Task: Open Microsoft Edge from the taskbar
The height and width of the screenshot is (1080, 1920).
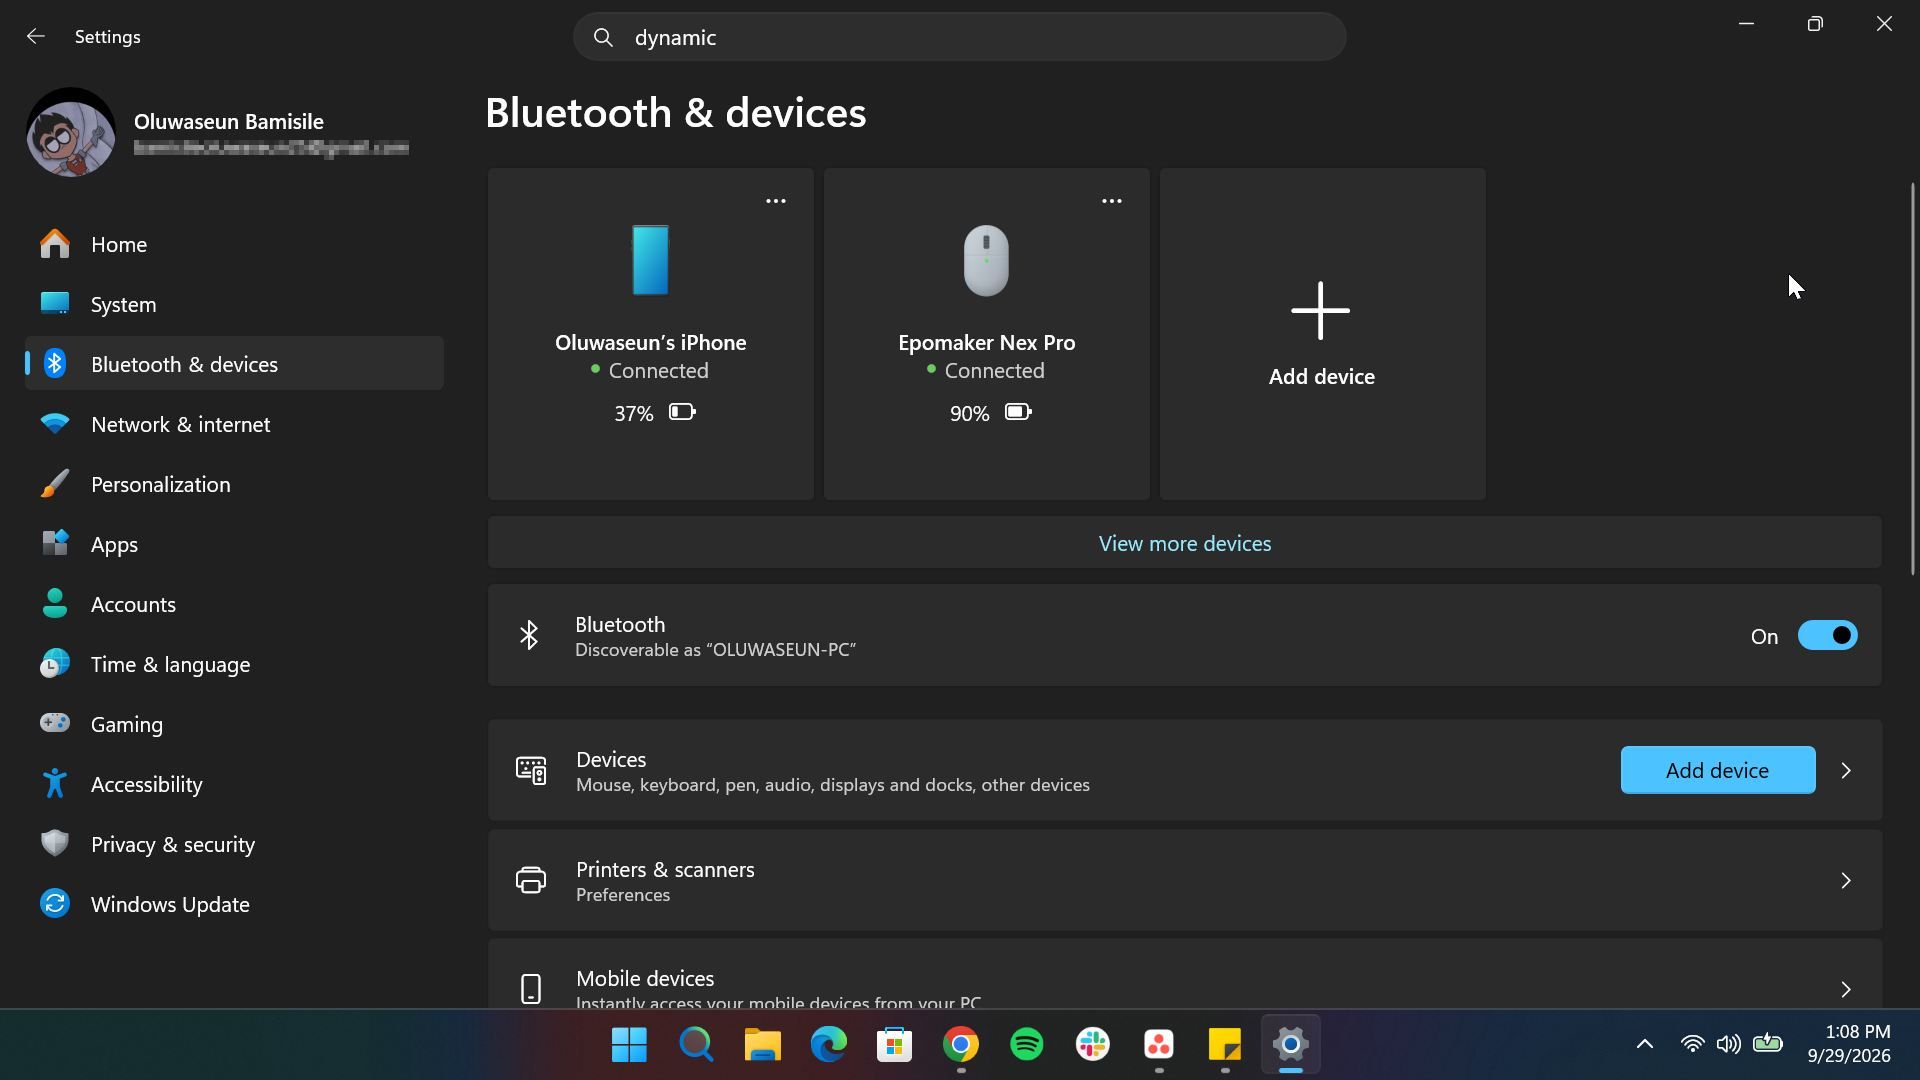Action: click(828, 1045)
